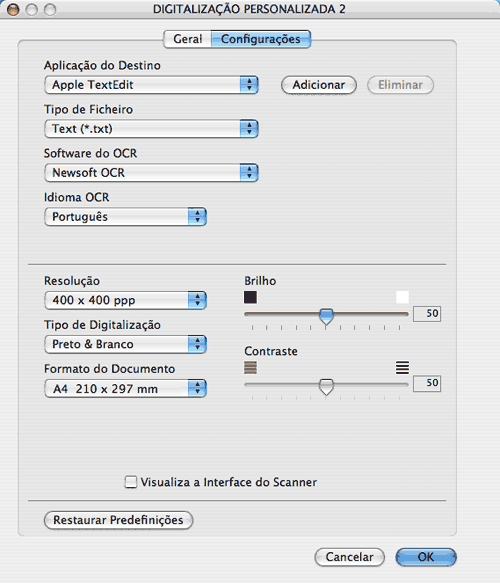The width and height of the screenshot is (500, 583).
Task: Enable Visualiza a Interface do Scanner checkbox
Action: [x=130, y=482]
